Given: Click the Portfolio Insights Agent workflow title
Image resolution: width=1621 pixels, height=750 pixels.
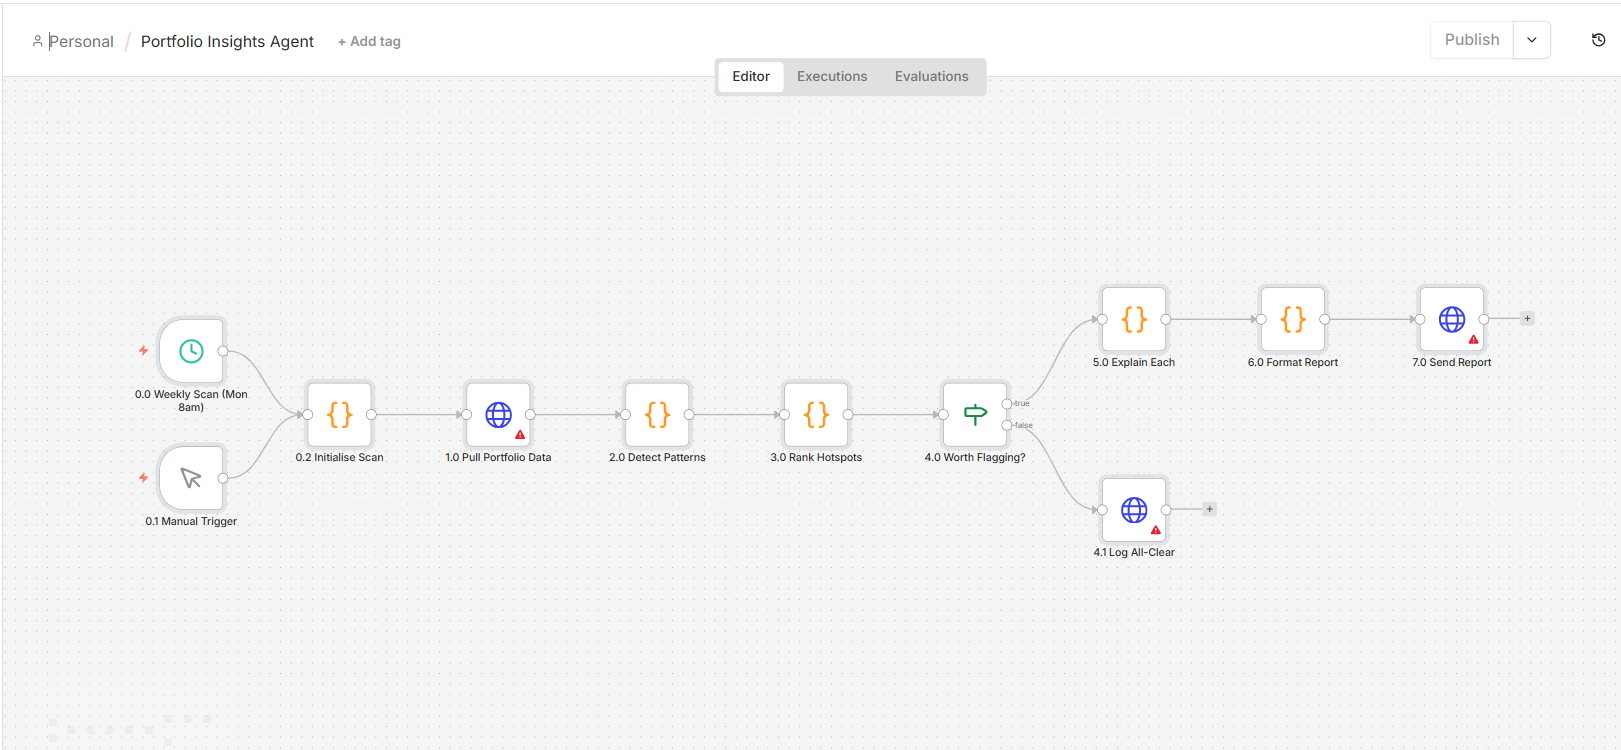Looking at the screenshot, I should (x=227, y=41).
